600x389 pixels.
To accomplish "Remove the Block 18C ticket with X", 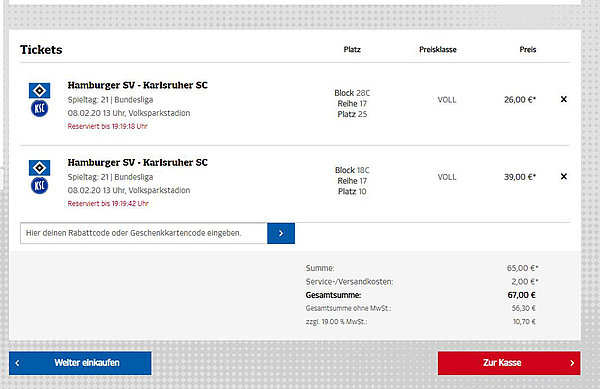I will pyautogui.click(x=564, y=176).
